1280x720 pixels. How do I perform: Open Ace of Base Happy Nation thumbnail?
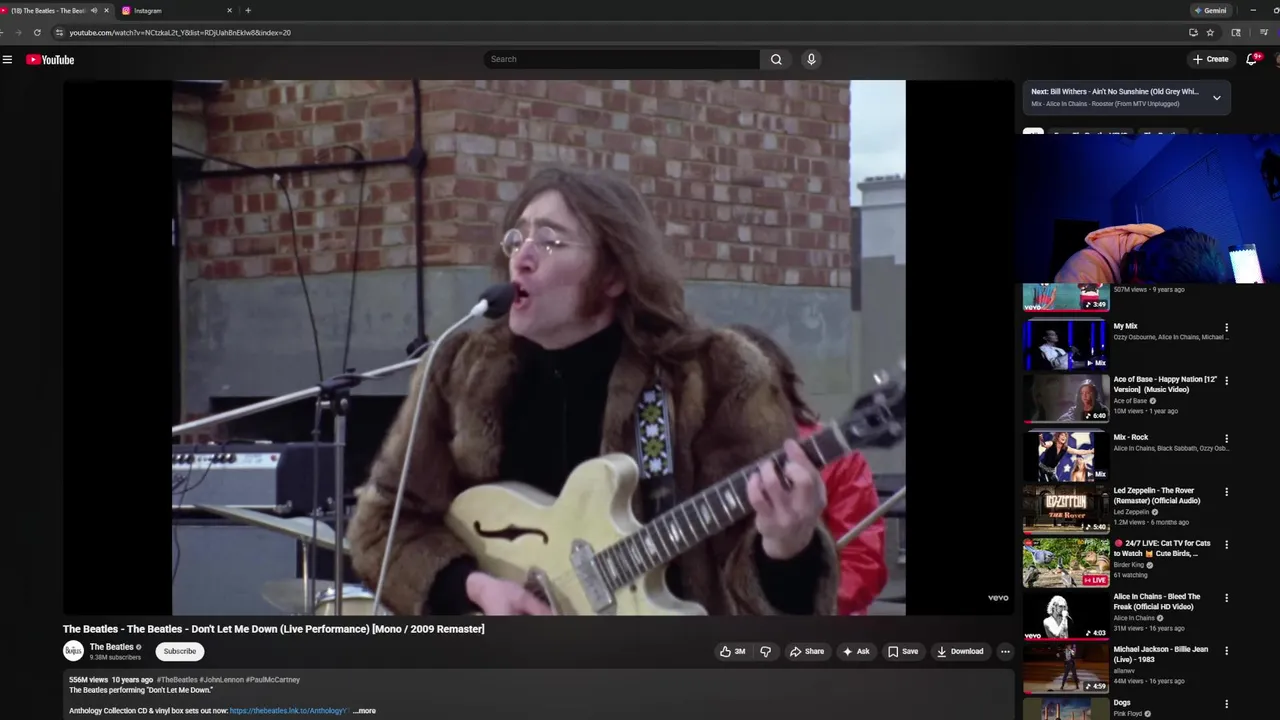[x=1066, y=398]
